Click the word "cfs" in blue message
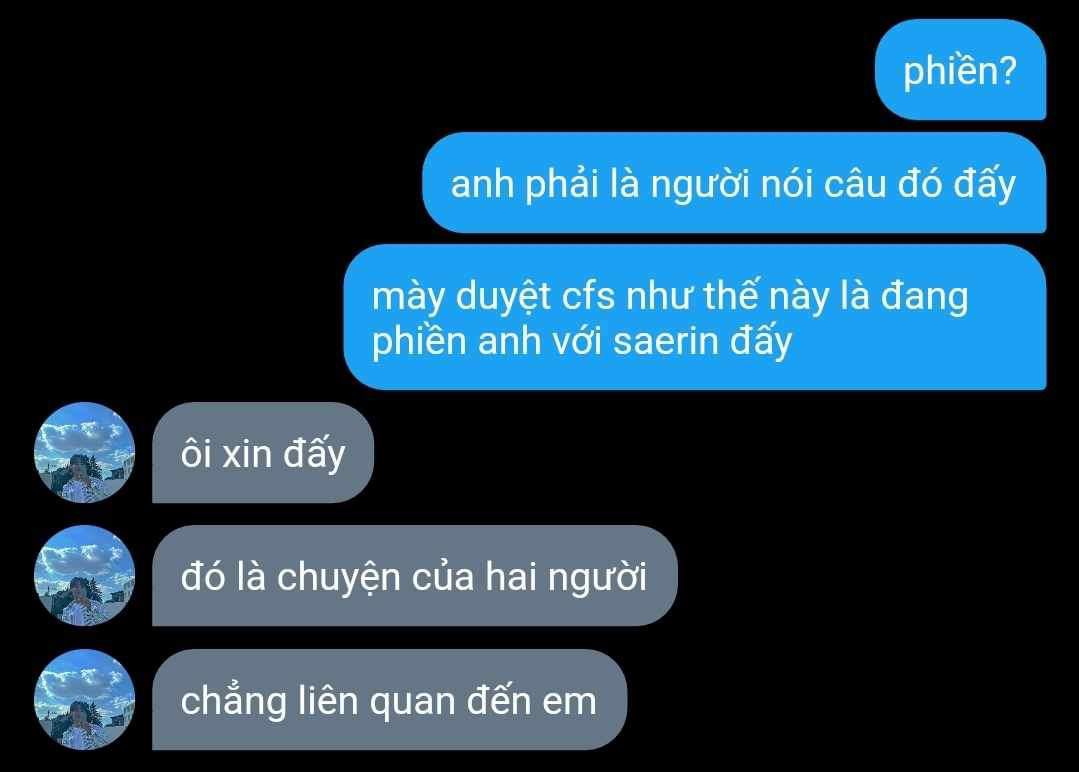This screenshot has width=1079, height=772. tap(588, 297)
